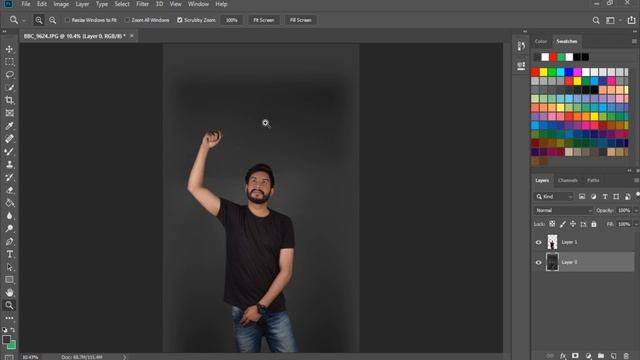Select the Brush tool
The image size is (640, 360).
tap(9, 151)
